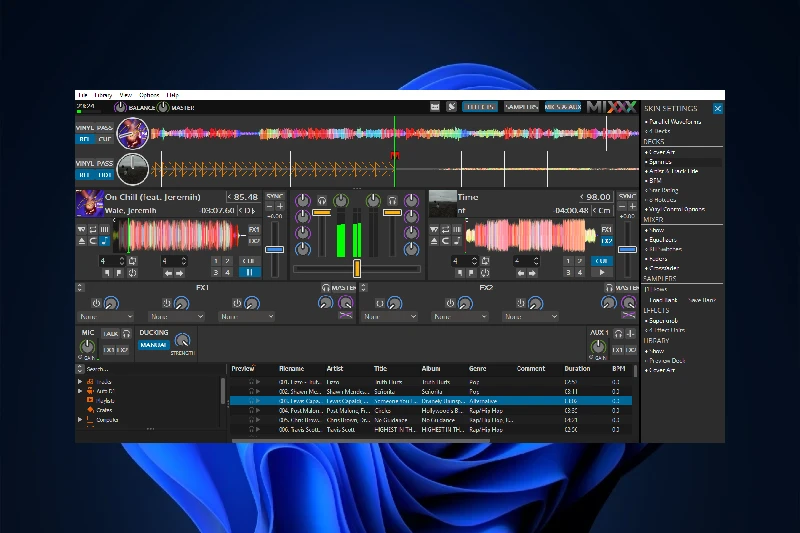Viewport: 800px width, 533px height.
Task: Pause playback on the left deck
Action: click(249, 272)
